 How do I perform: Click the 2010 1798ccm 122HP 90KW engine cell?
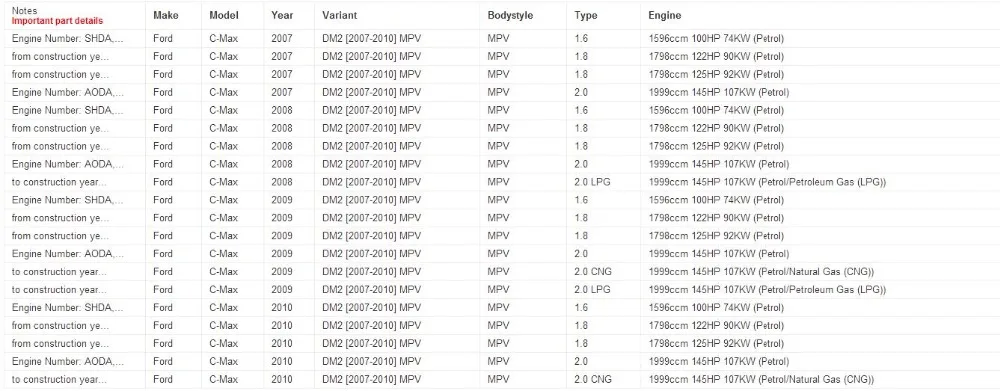[x=716, y=325]
